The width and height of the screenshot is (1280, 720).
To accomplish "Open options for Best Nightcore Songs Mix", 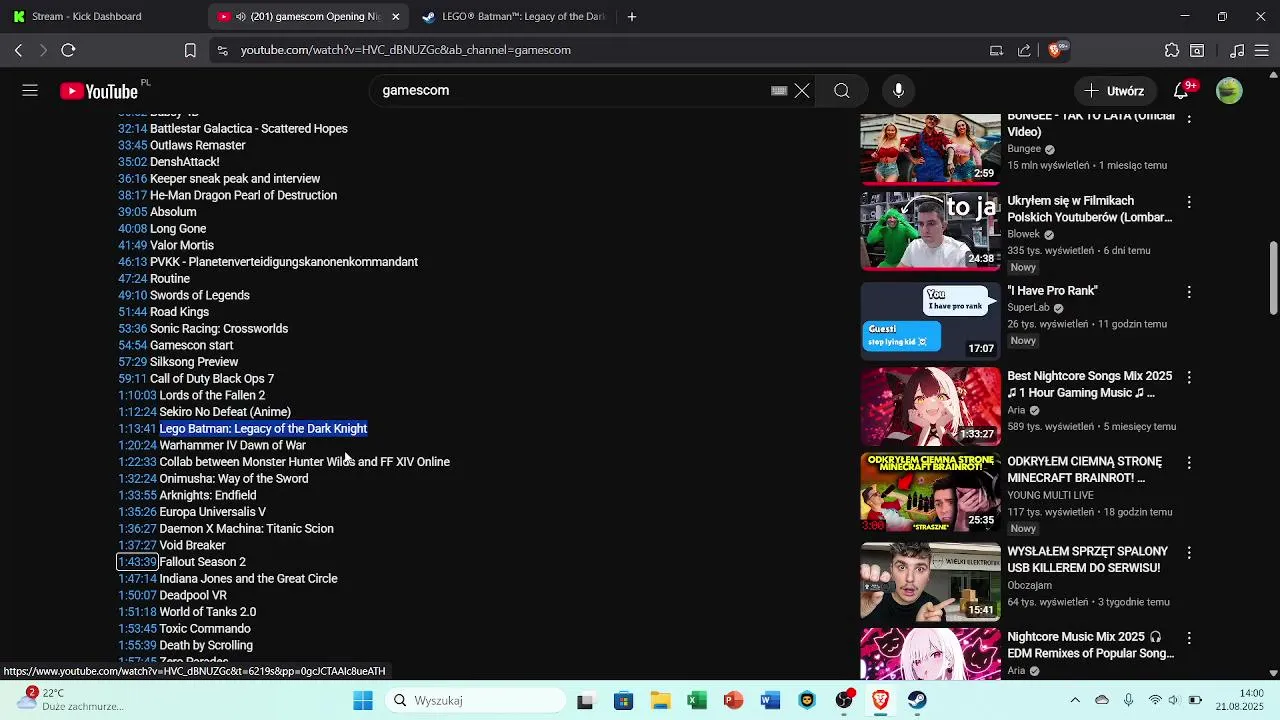I will click(x=1189, y=377).
